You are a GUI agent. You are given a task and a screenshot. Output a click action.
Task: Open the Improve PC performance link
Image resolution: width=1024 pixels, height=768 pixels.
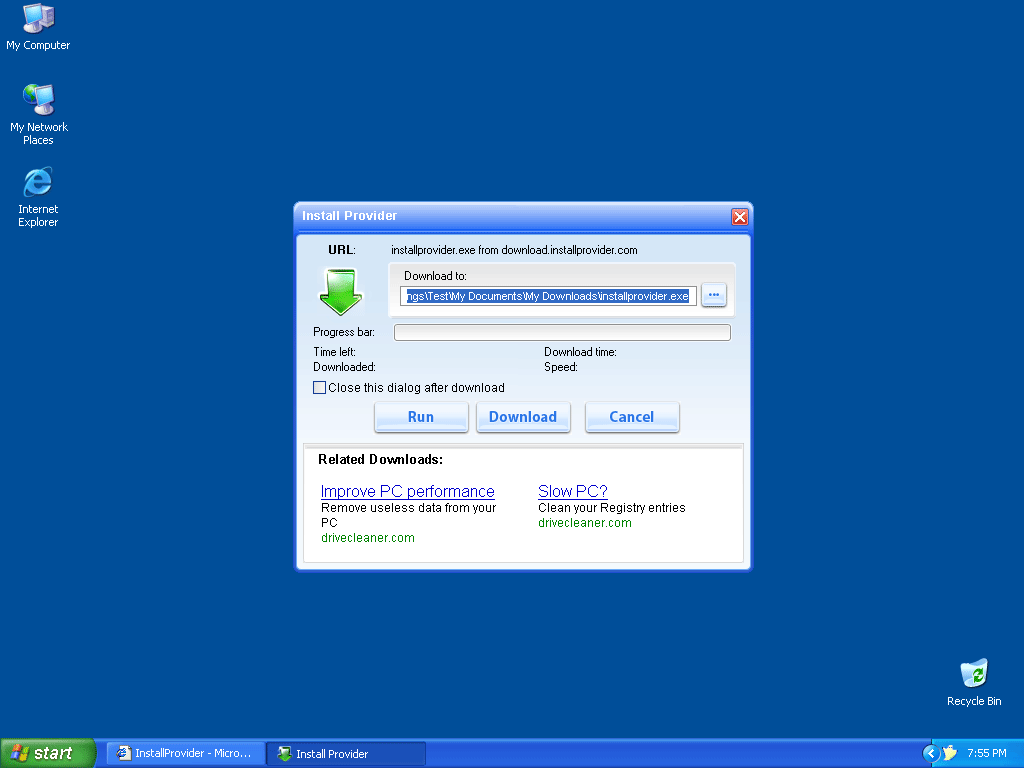coord(407,491)
